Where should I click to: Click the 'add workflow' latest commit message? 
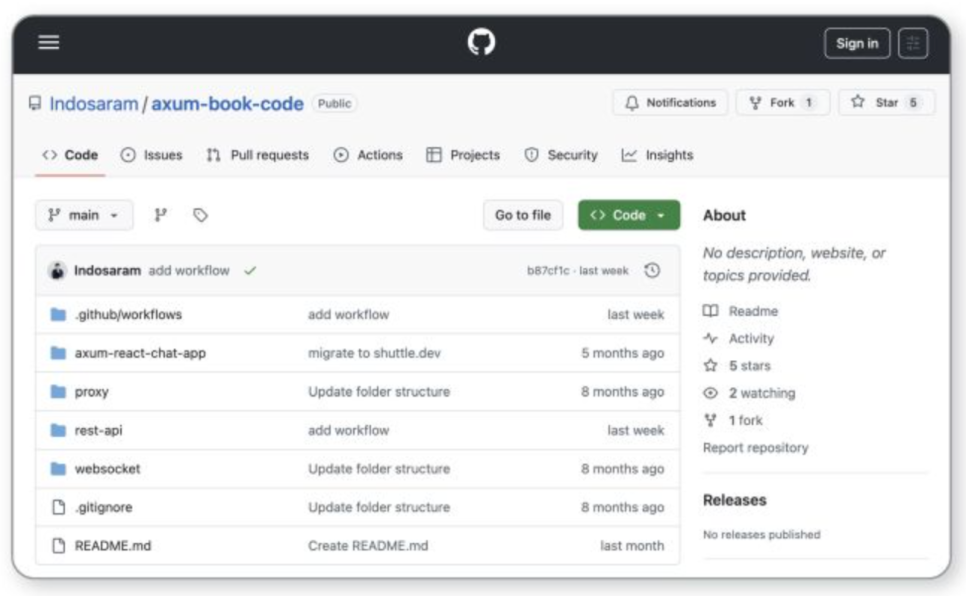tap(189, 271)
